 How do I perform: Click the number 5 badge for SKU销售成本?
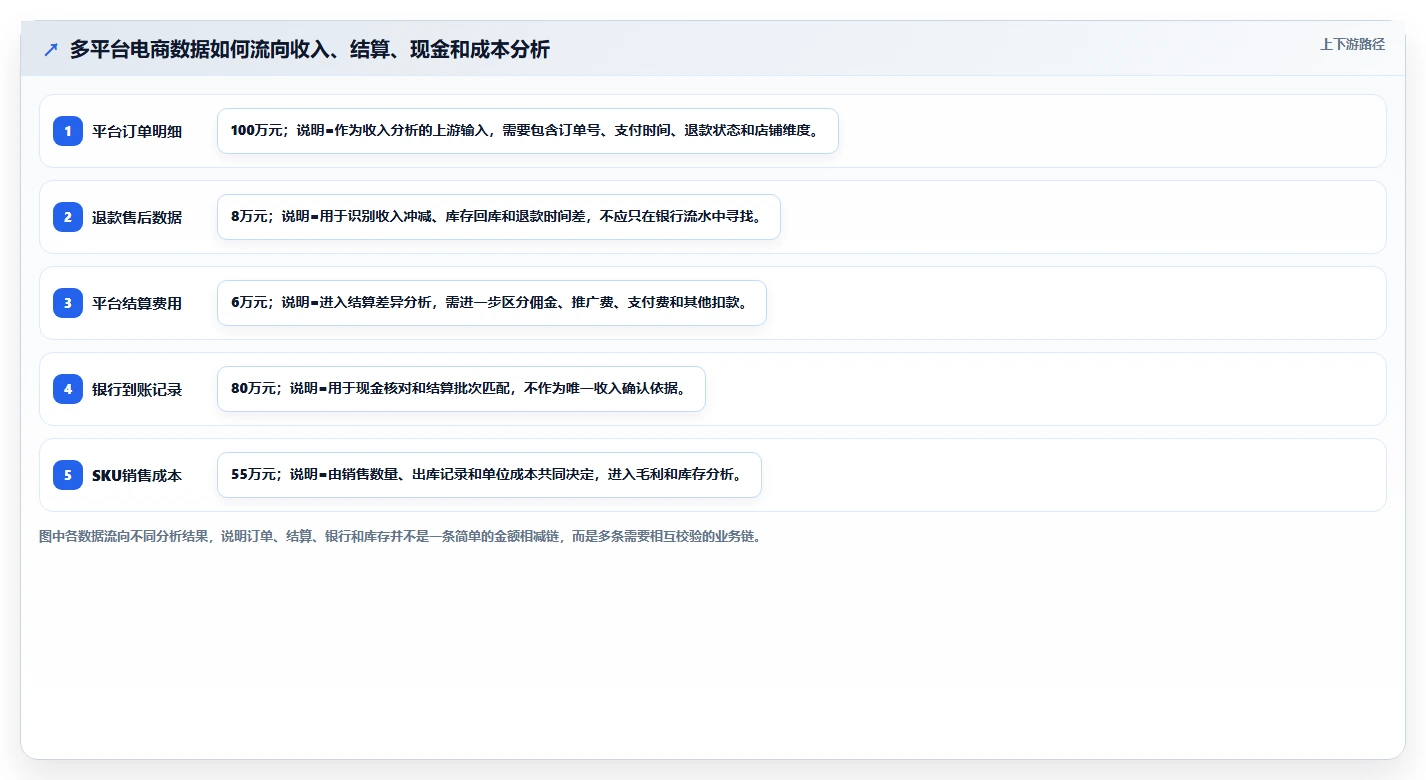point(68,475)
